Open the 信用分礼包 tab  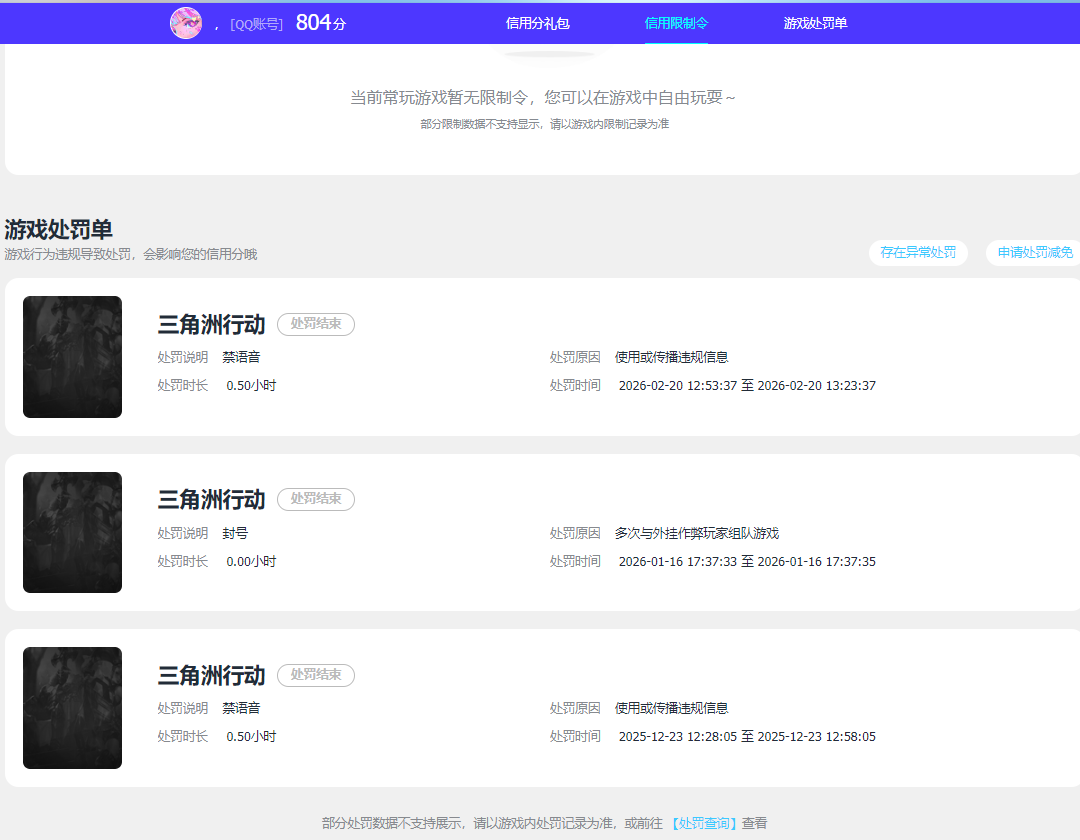[x=537, y=23]
